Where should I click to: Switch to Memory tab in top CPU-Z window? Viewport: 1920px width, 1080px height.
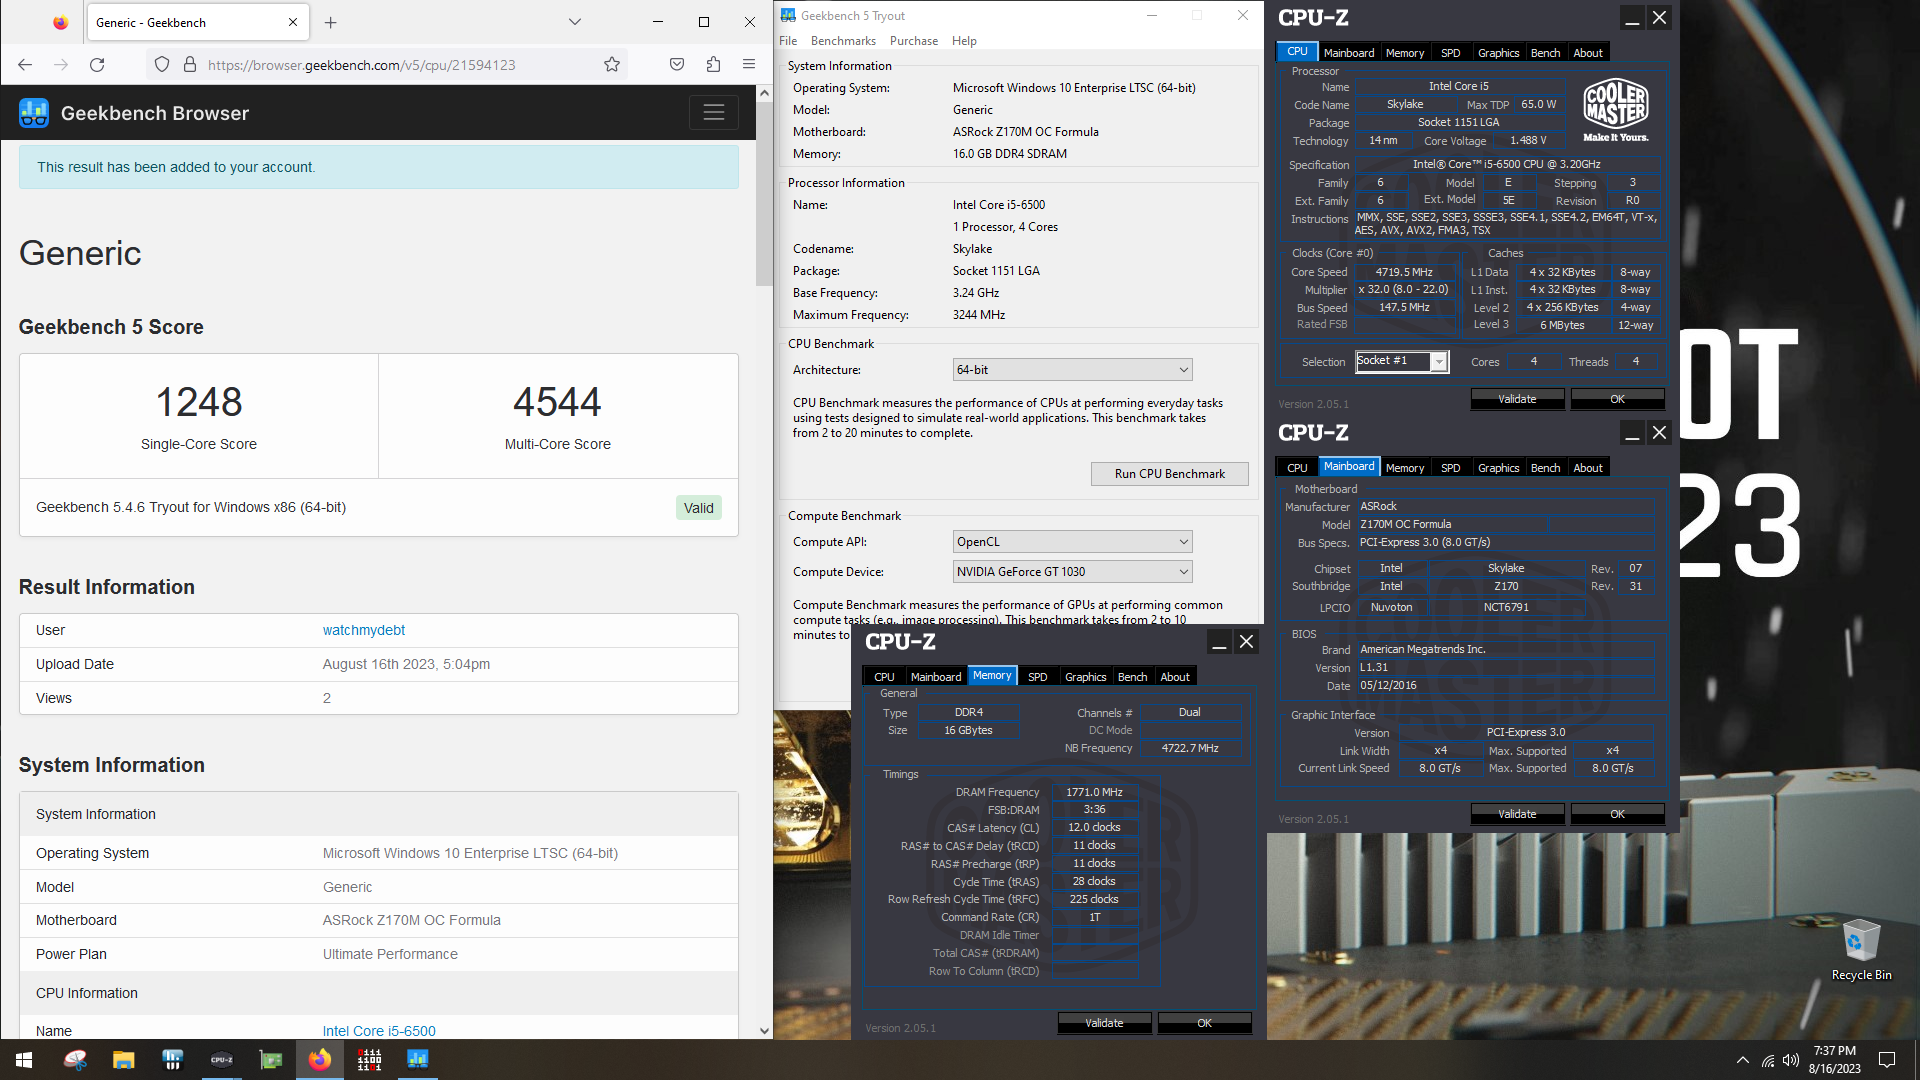[1404, 53]
